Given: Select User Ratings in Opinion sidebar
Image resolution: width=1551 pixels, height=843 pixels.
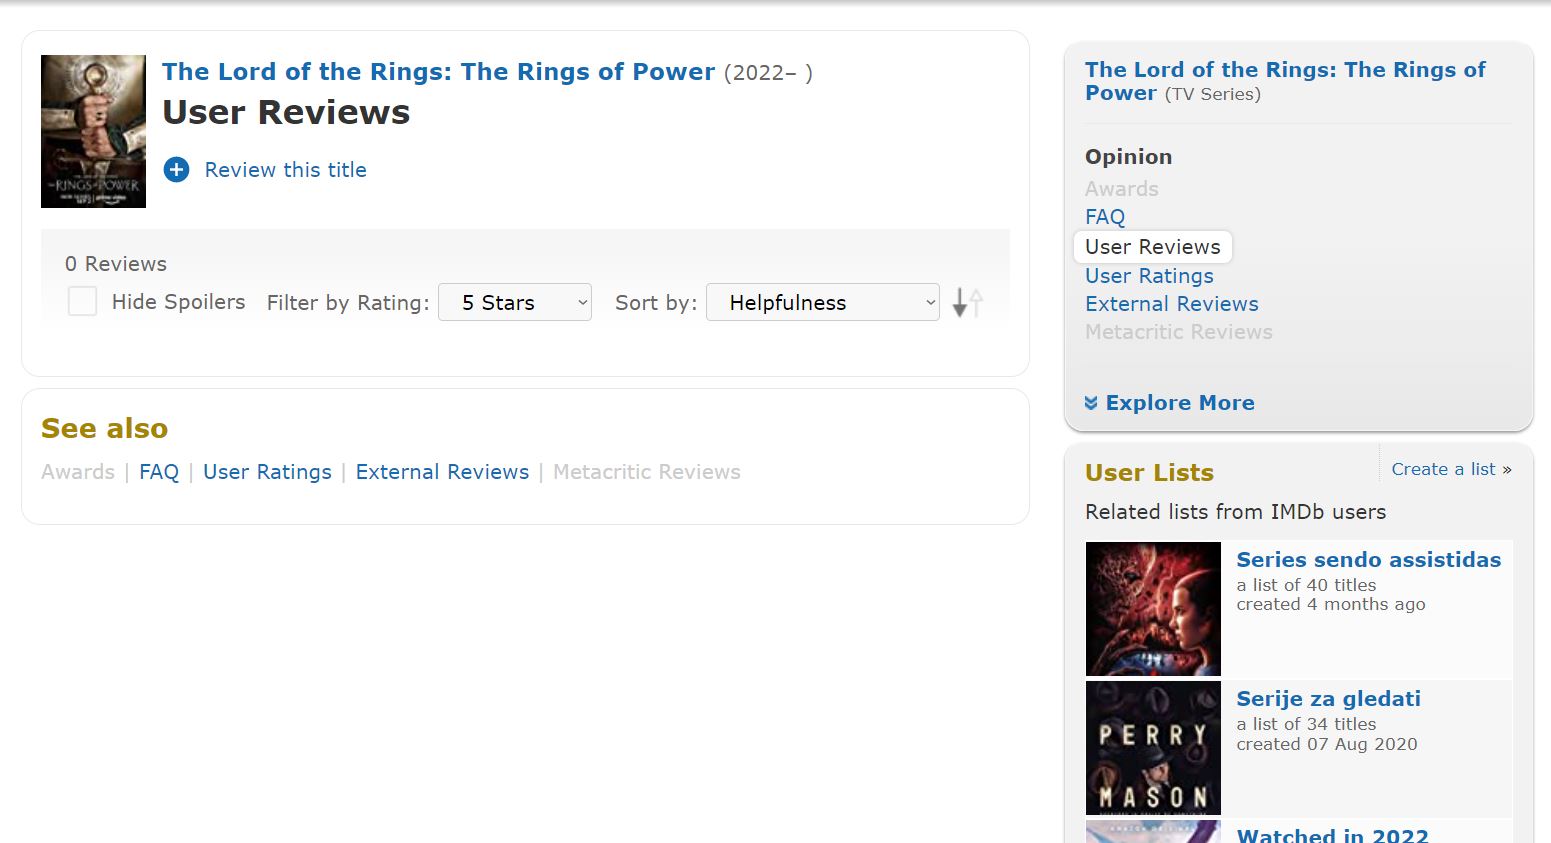Looking at the screenshot, I should tap(1149, 276).
